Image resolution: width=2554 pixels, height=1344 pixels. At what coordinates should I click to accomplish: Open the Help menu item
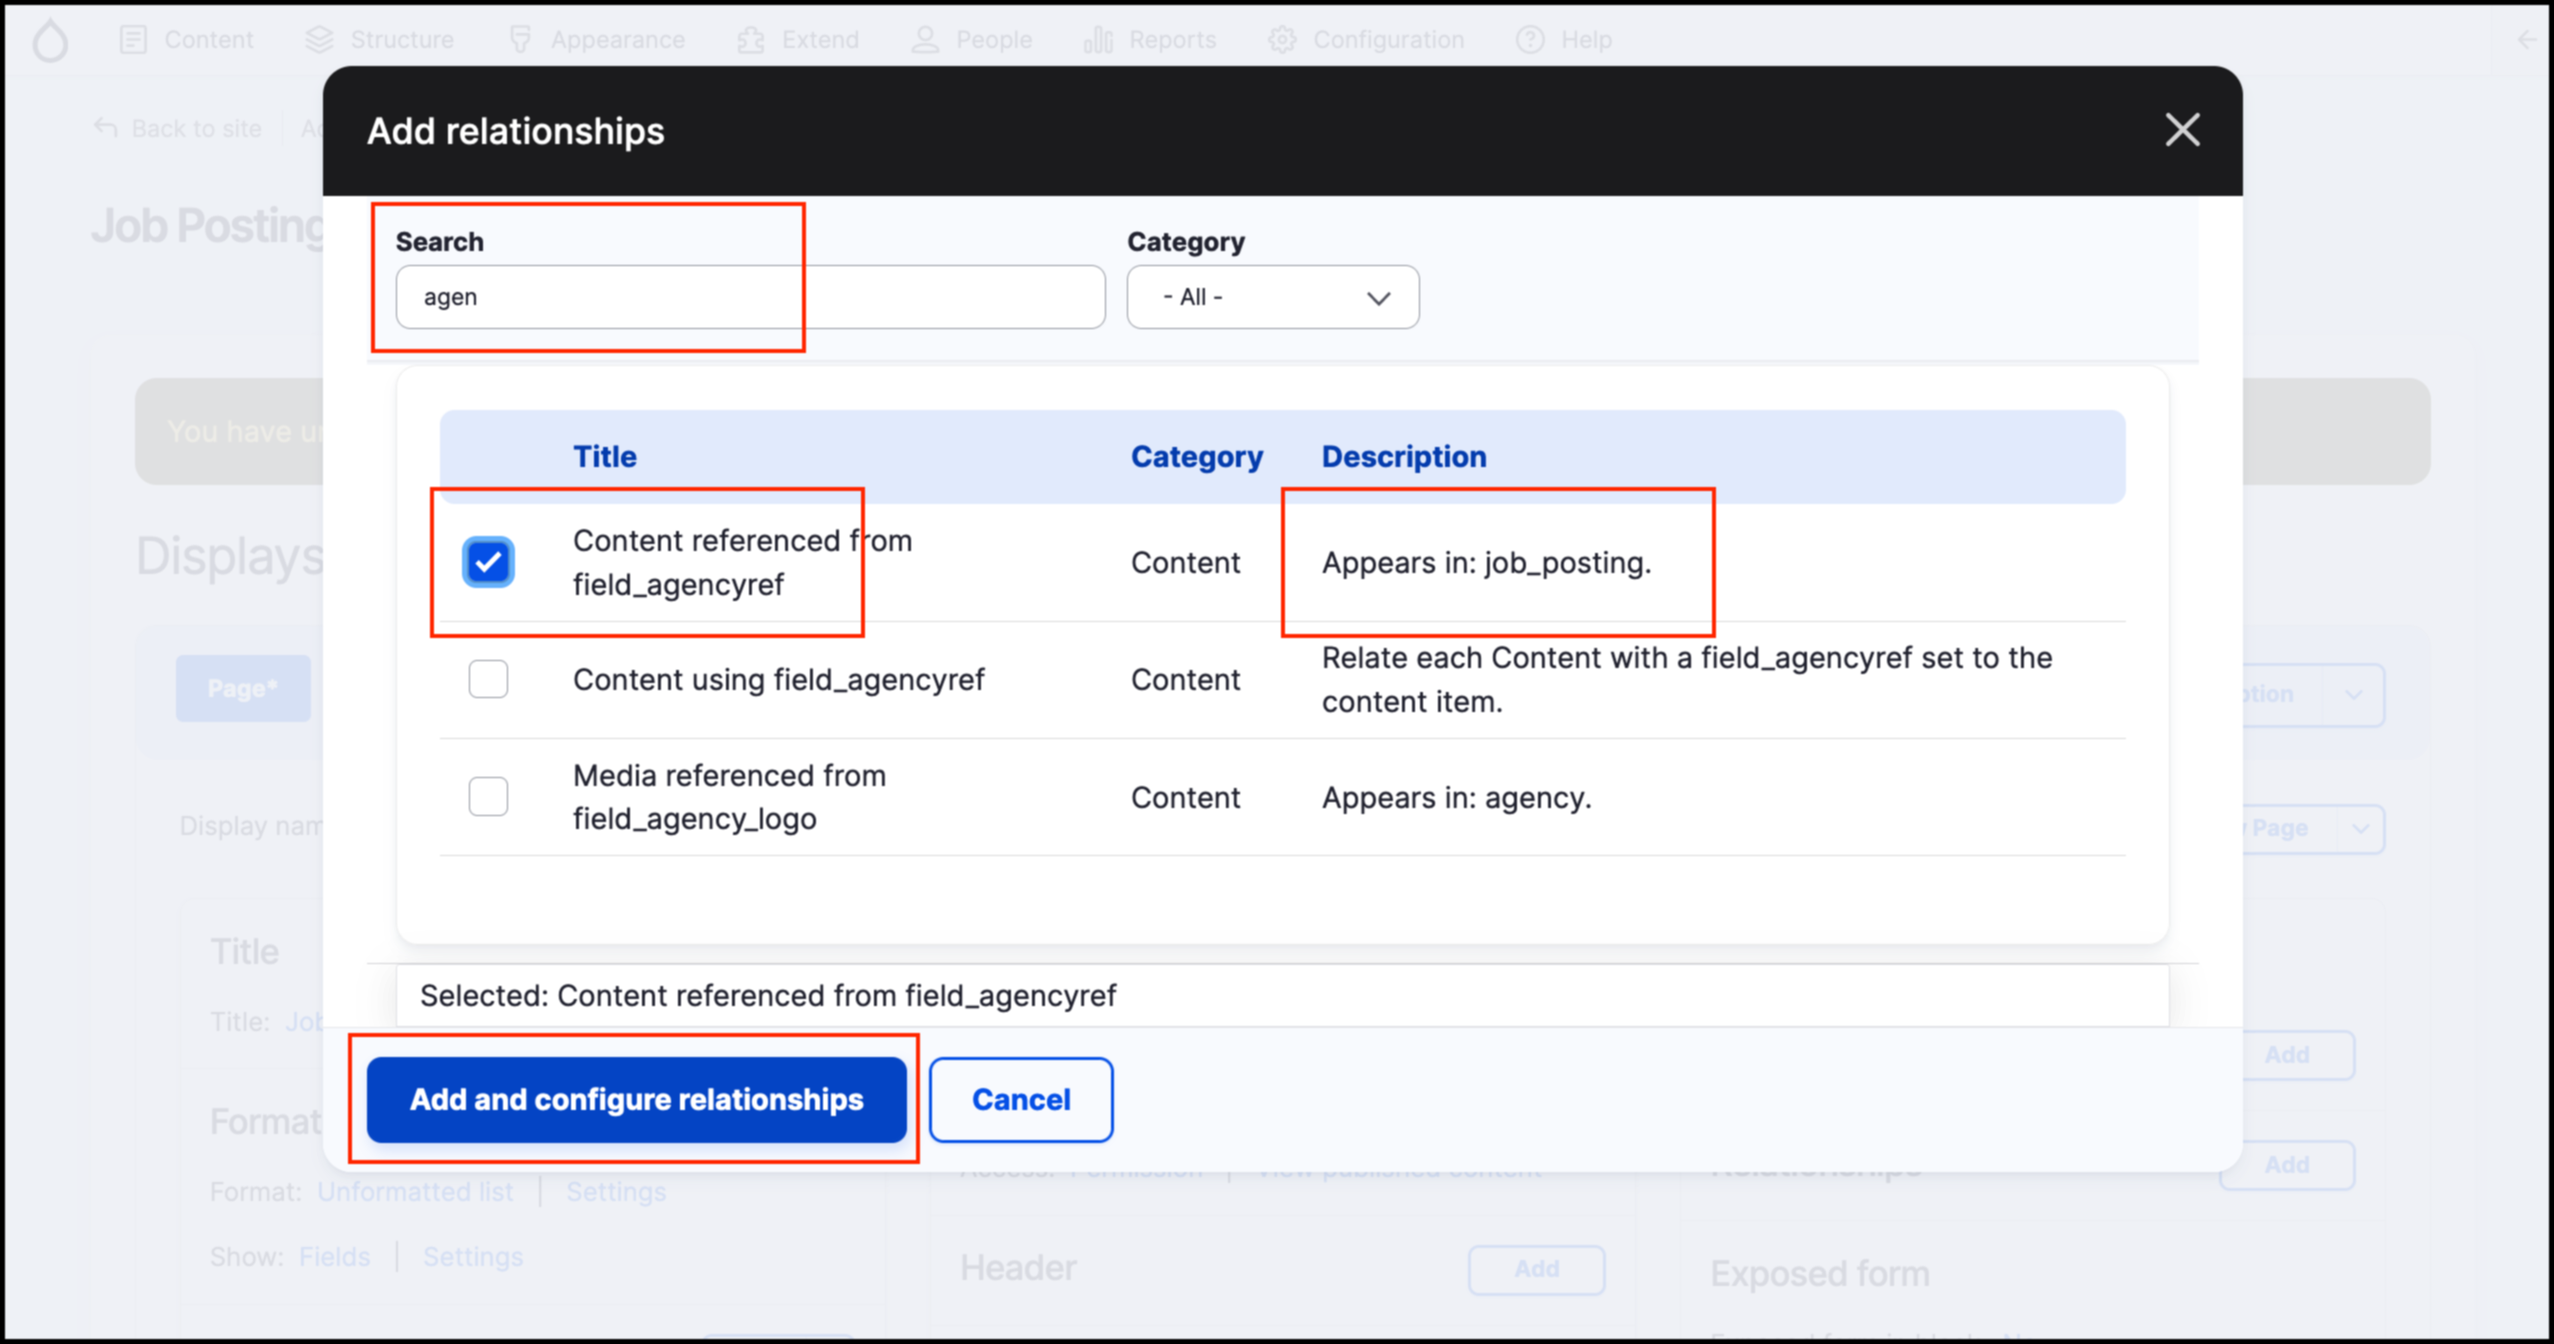(1565, 40)
